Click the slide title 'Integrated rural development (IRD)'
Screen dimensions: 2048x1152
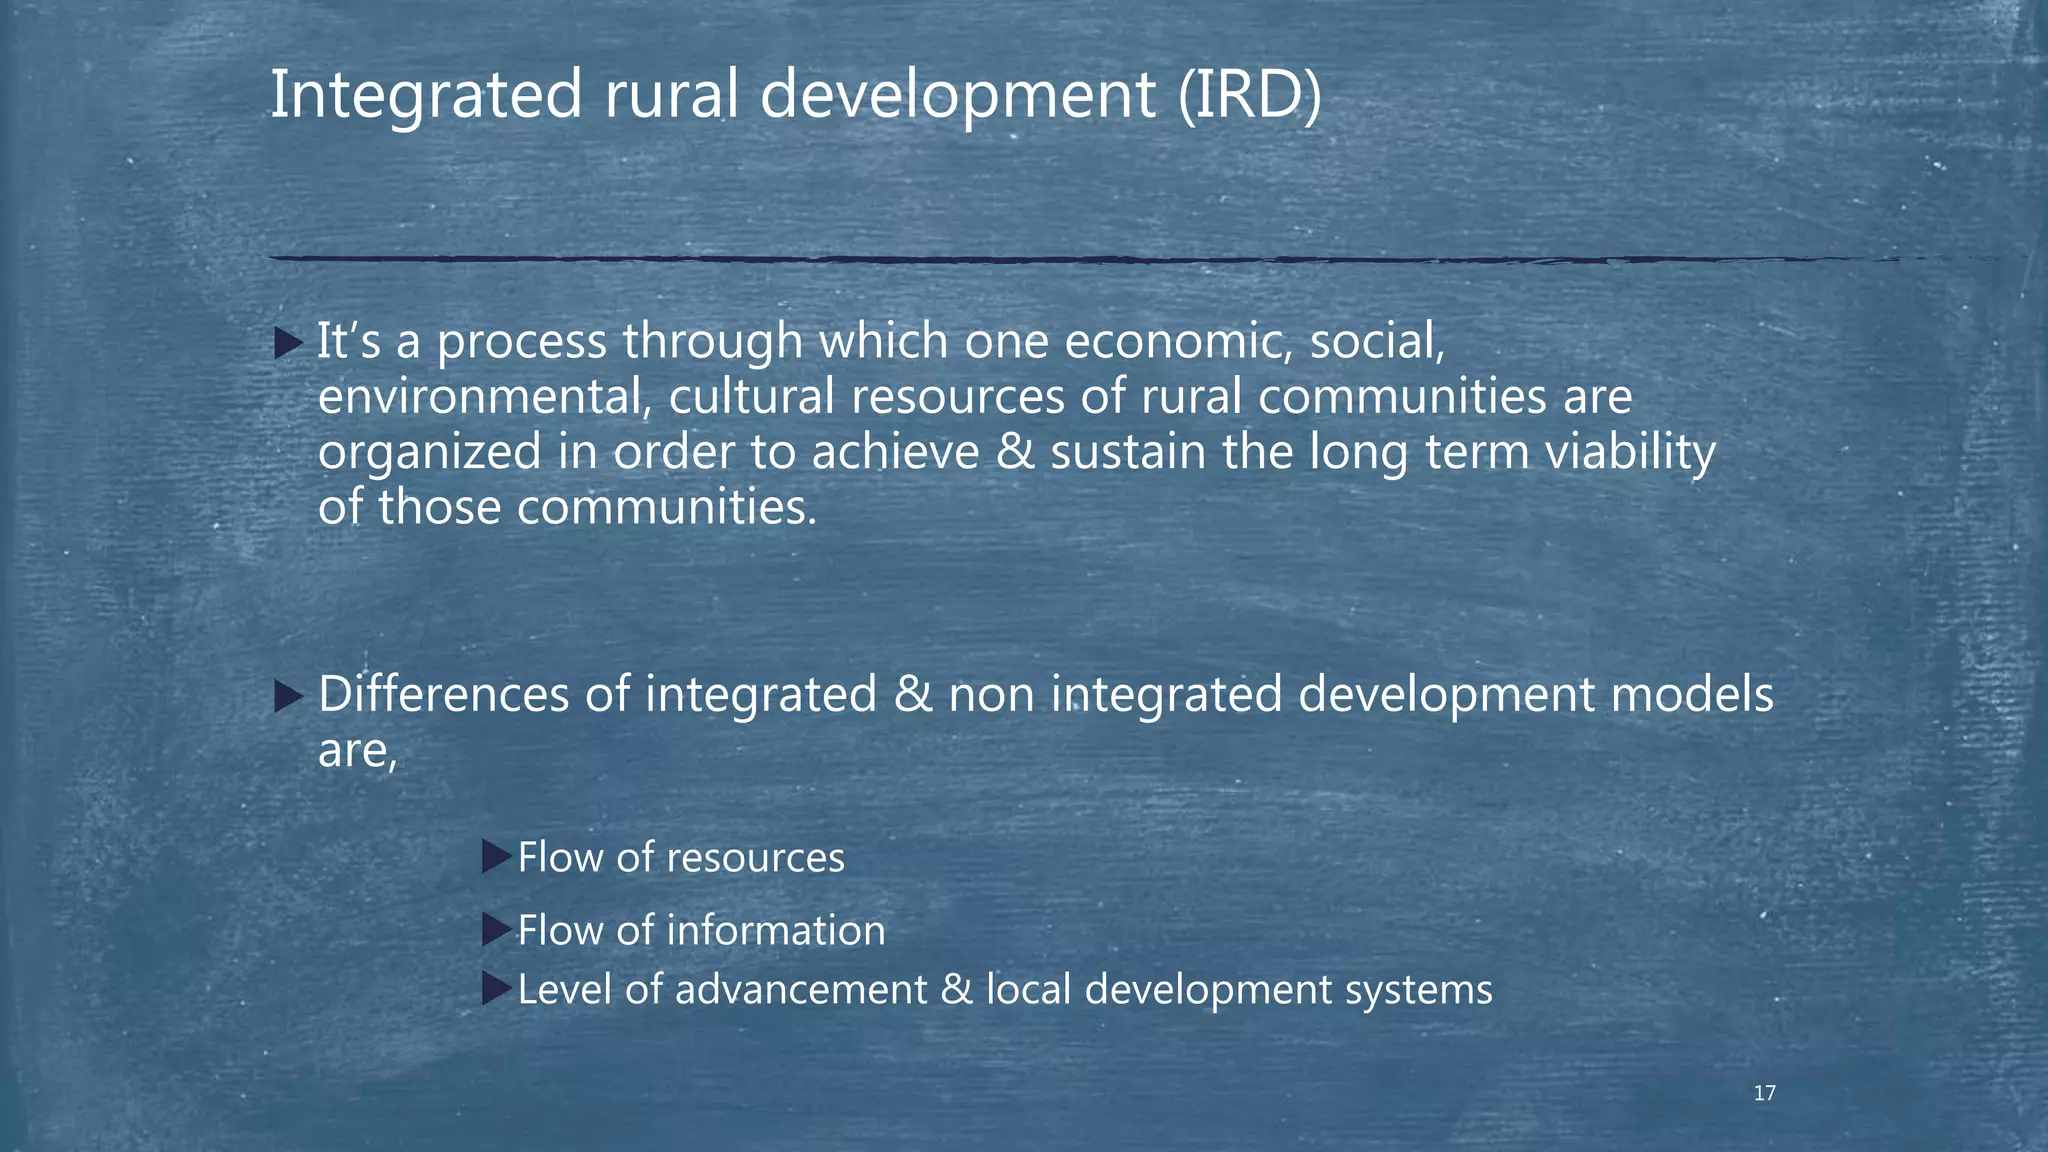(x=796, y=96)
